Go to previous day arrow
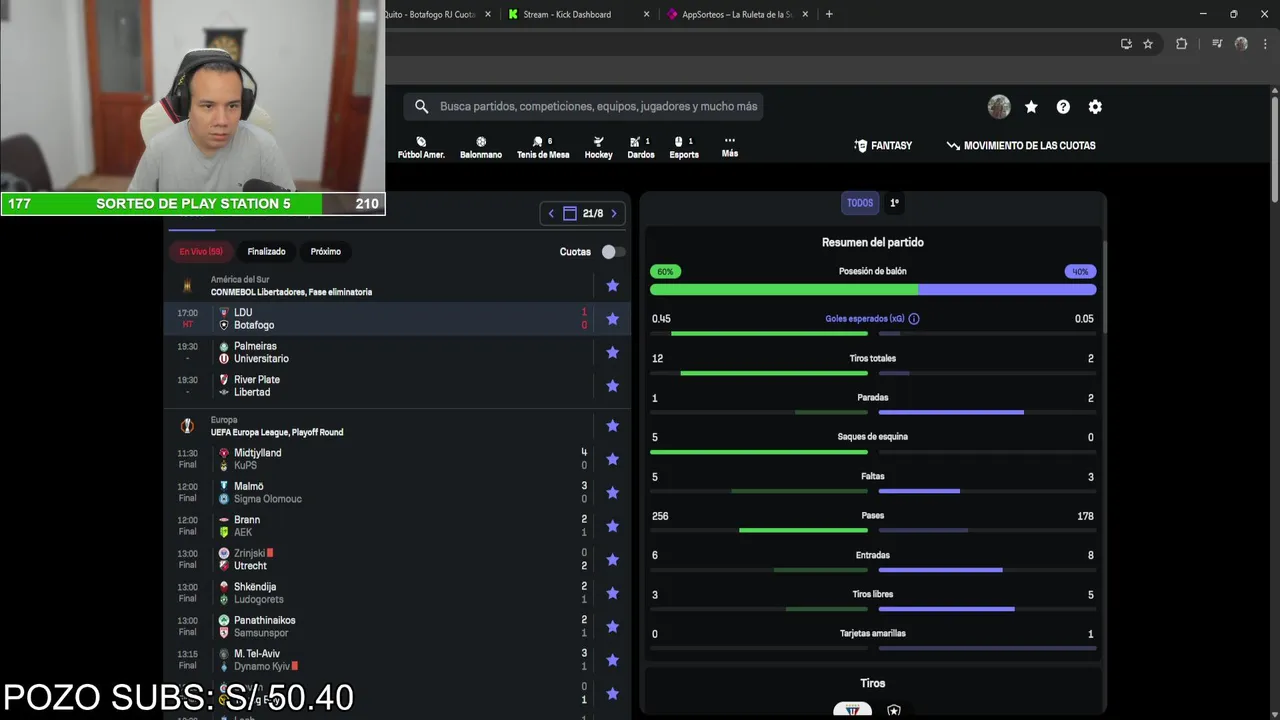Image resolution: width=1280 pixels, height=720 pixels. point(550,213)
